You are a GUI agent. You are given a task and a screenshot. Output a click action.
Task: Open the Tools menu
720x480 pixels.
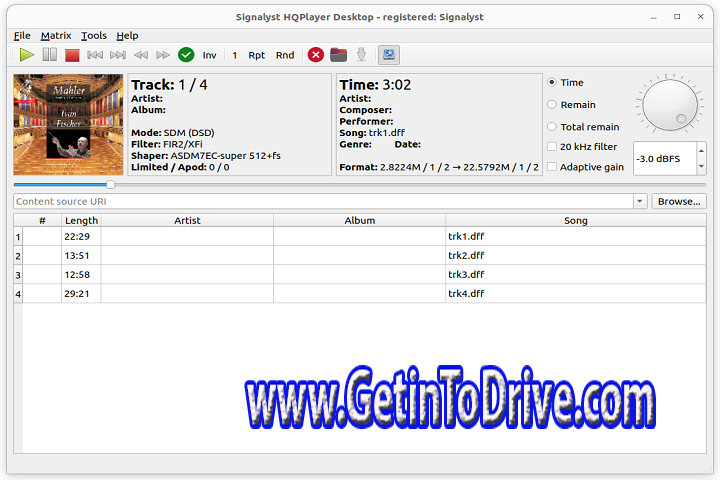pyautogui.click(x=94, y=36)
